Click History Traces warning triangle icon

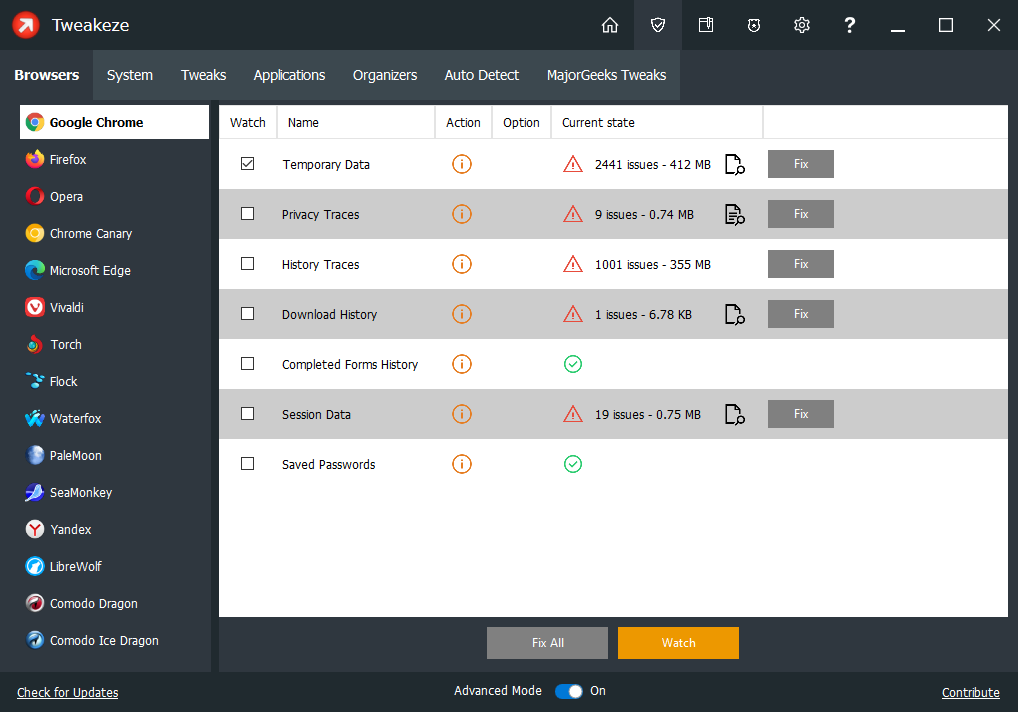tap(573, 264)
